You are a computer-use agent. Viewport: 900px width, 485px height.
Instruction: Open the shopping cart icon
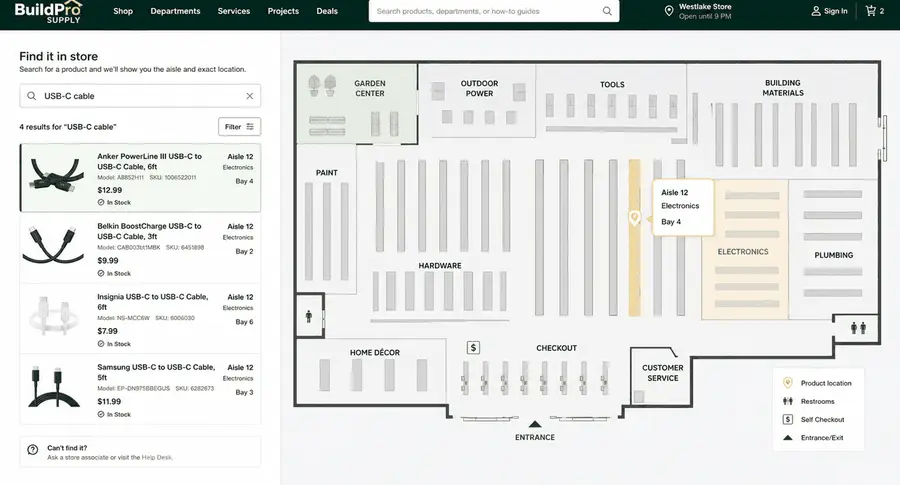coord(871,10)
